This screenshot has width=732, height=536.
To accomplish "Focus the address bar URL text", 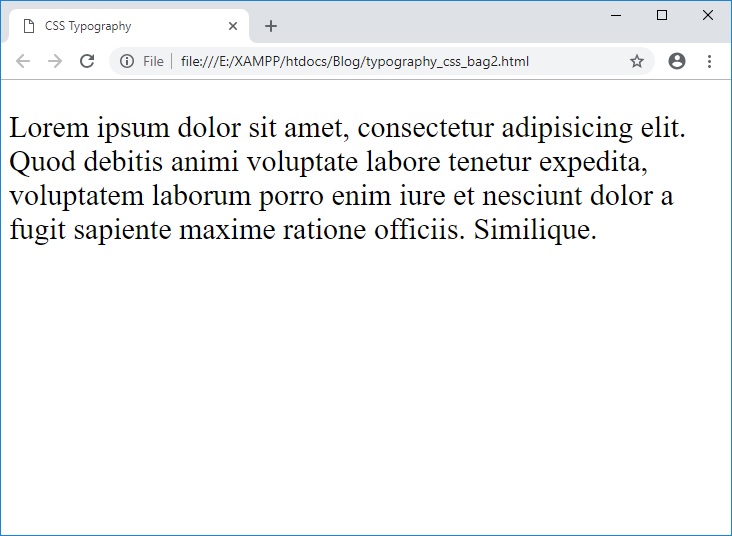I will [x=355, y=61].
